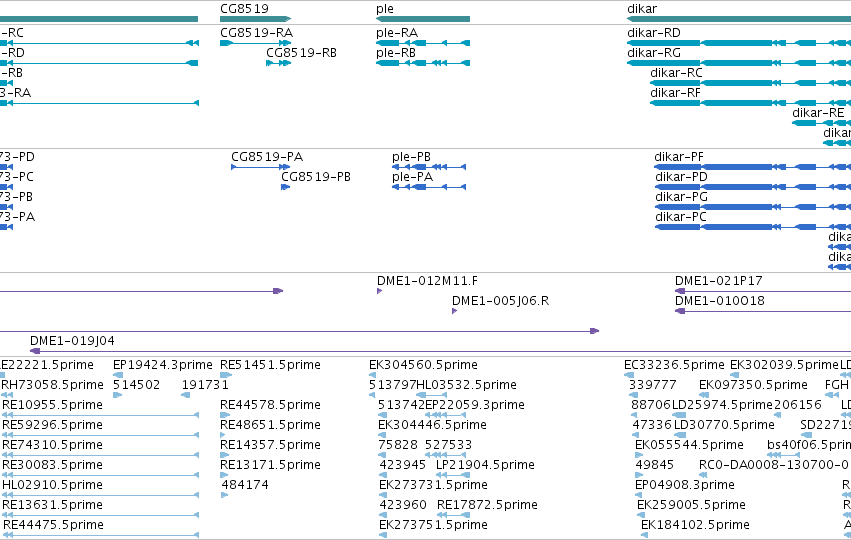The image size is (851, 540).
Task: Click EST LD25974.5prime label
Action: (x=722, y=405)
